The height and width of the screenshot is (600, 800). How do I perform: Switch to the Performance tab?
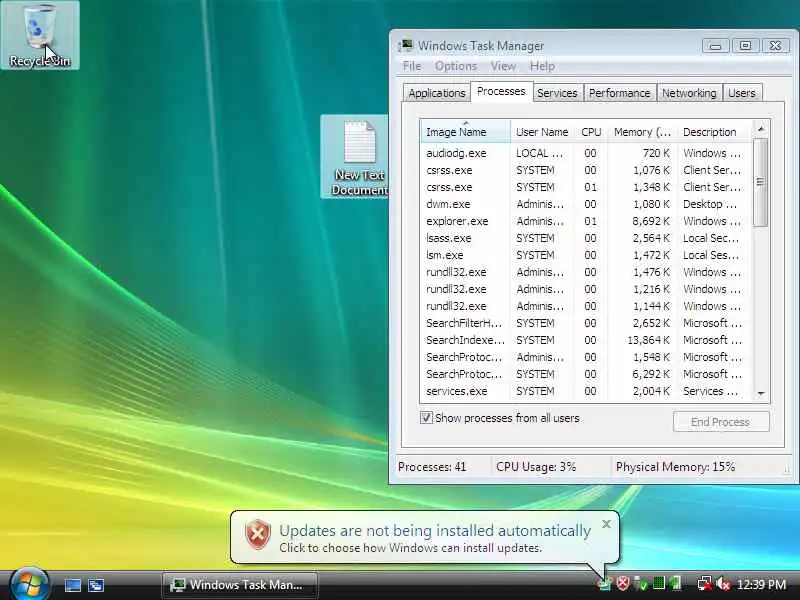[619, 93]
